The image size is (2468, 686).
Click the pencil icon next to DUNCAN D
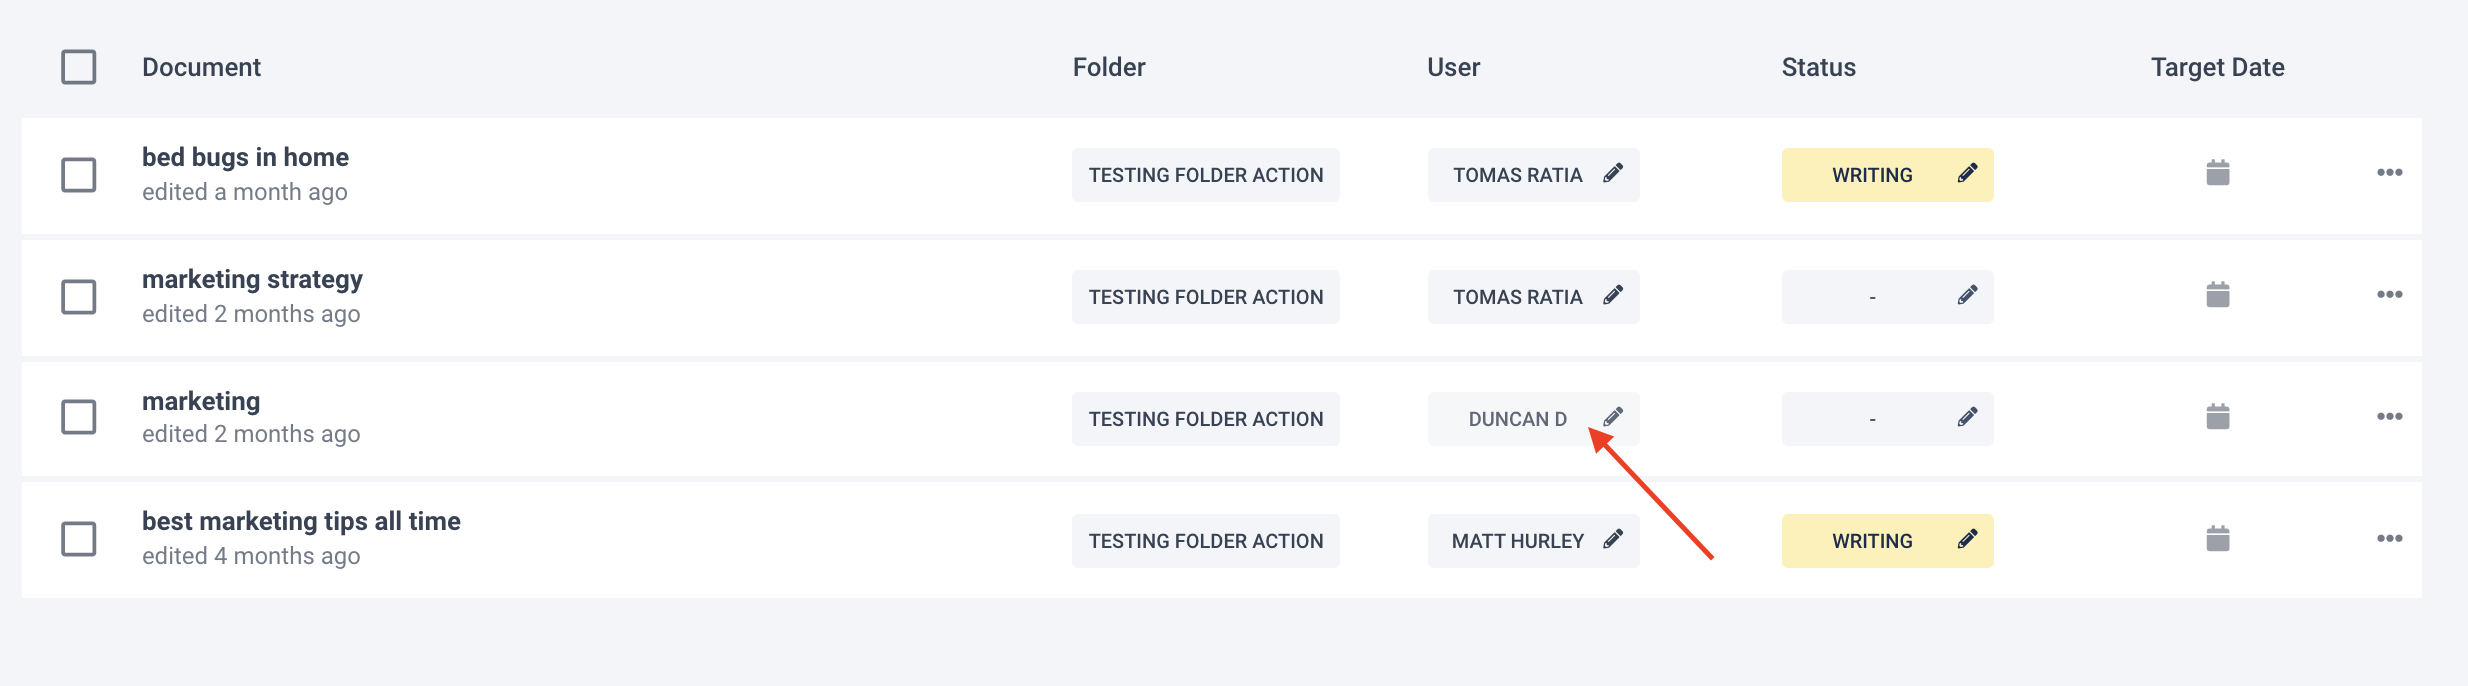(x=1613, y=417)
